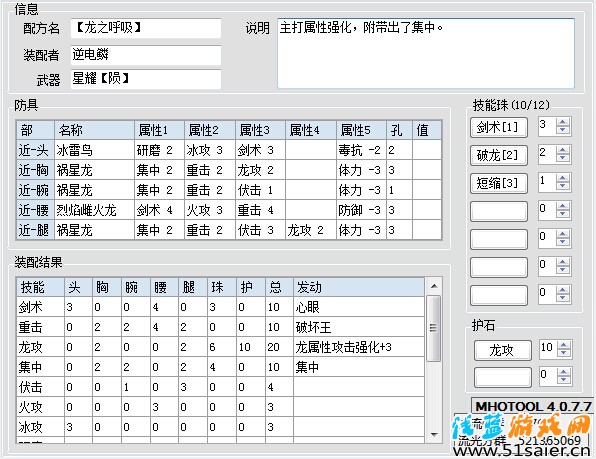Increase the 剑术[1] gem count with the up arrow
The width and height of the screenshot is (596, 459).
(563, 122)
